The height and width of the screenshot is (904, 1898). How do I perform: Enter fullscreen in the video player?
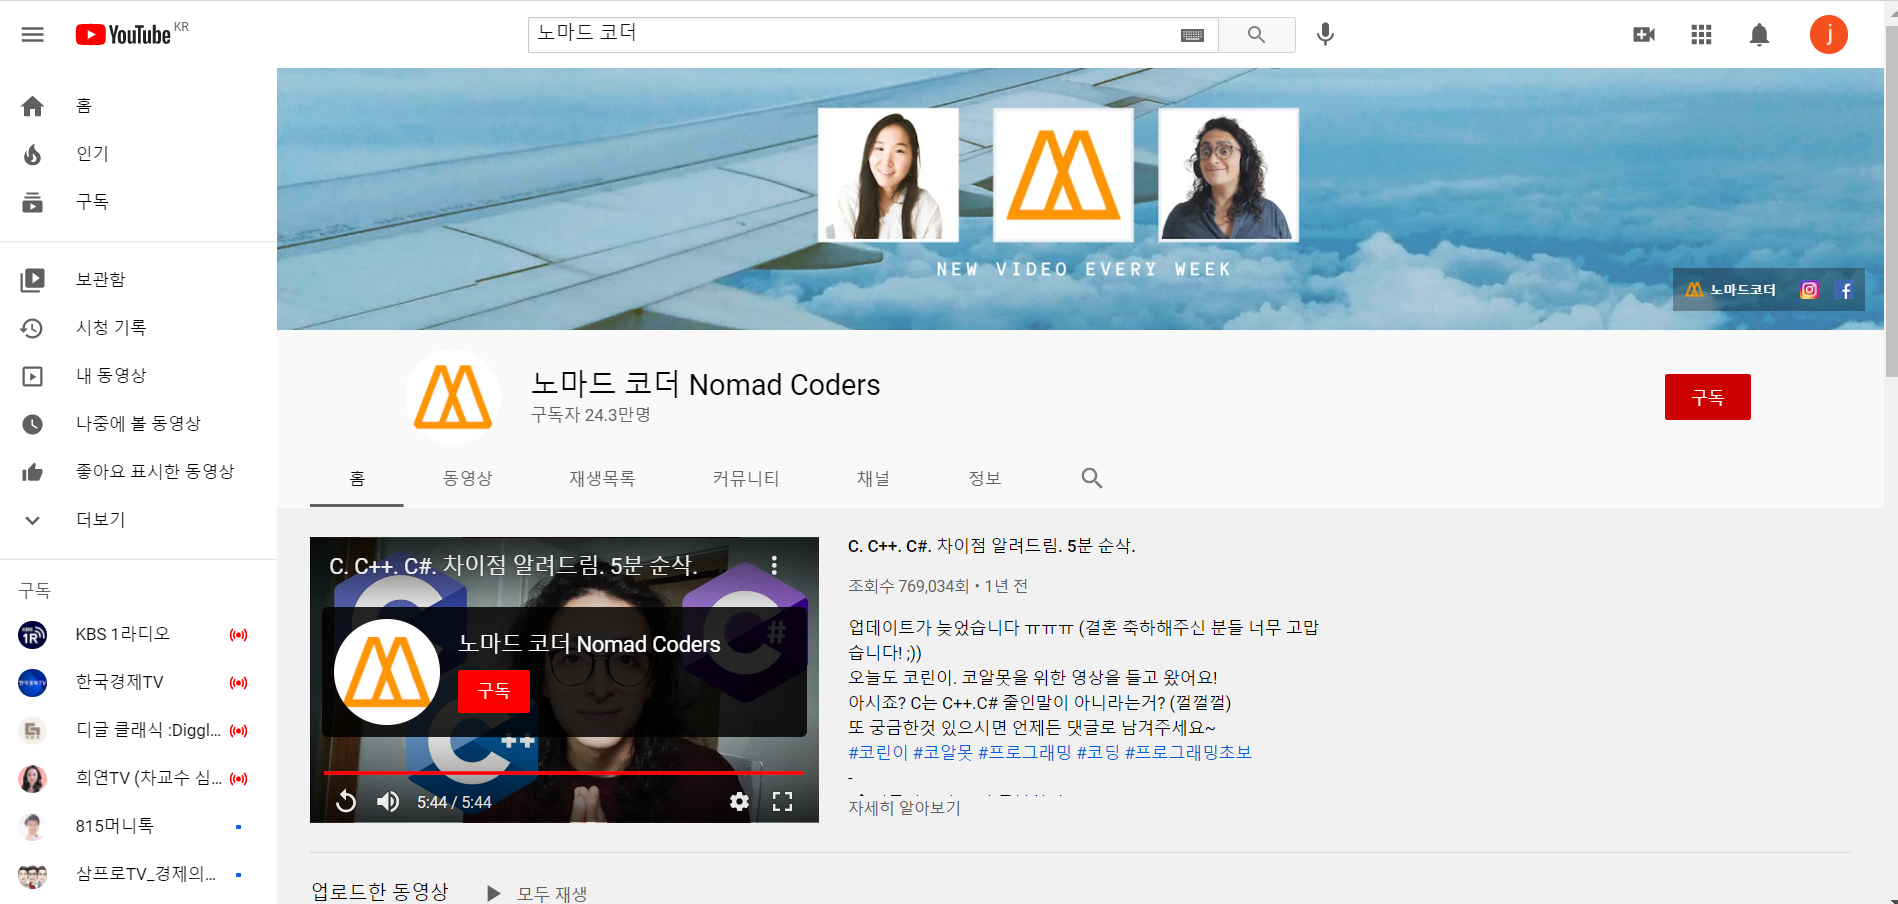click(x=782, y=801)
